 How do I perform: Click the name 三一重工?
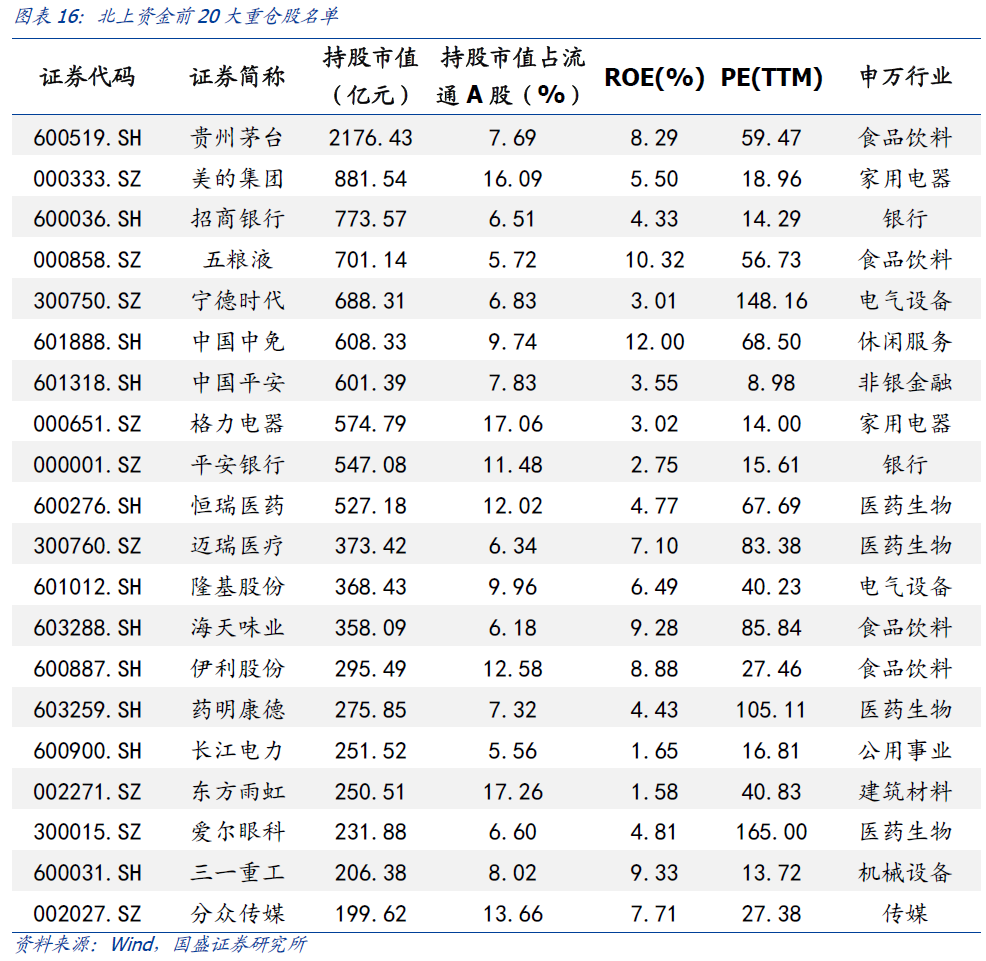point(238,873)
